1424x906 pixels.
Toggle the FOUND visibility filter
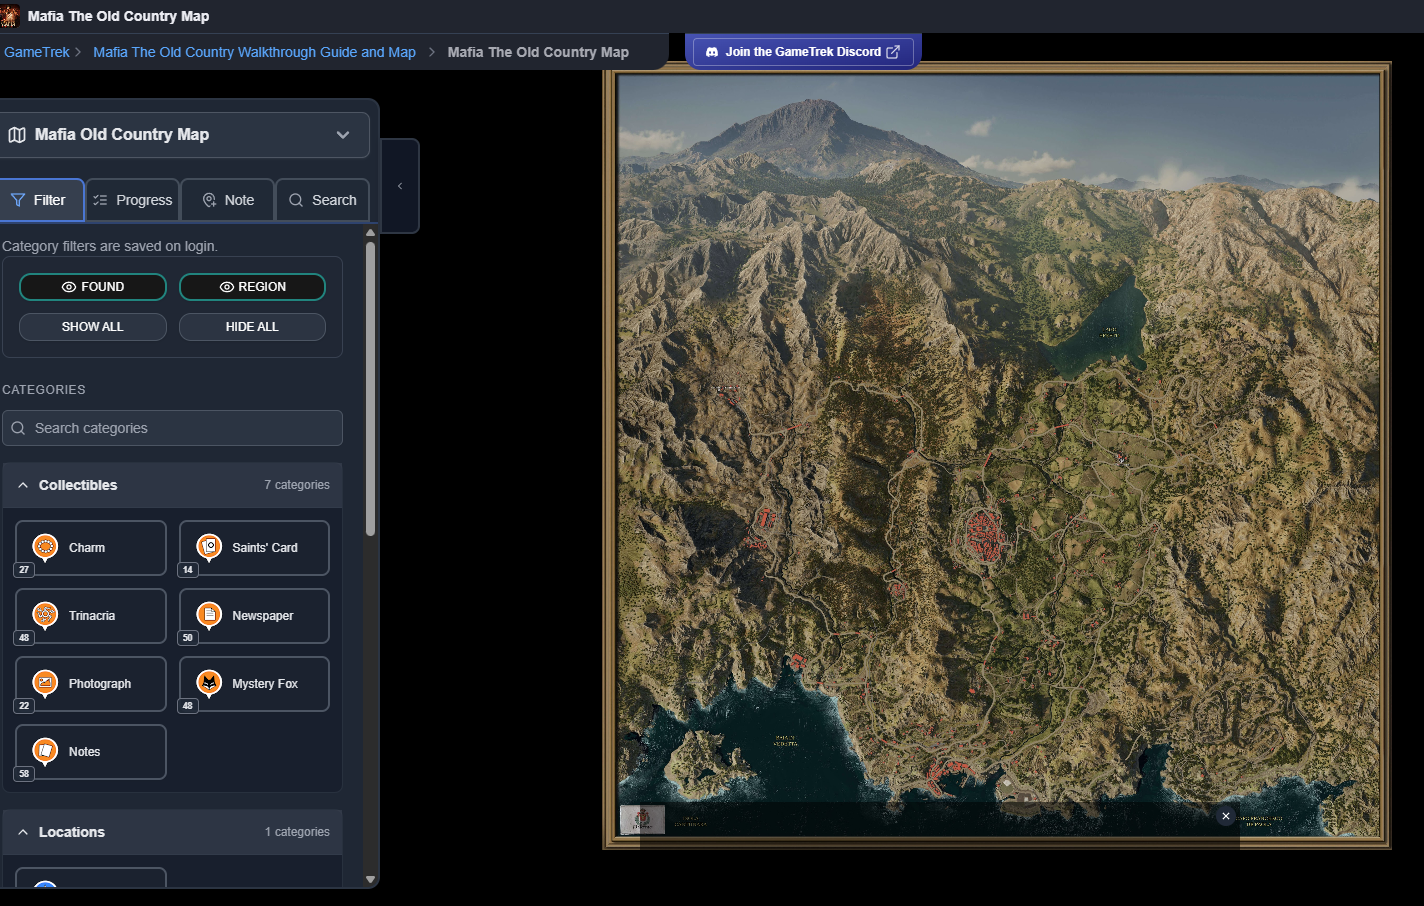tap(93, 287)
